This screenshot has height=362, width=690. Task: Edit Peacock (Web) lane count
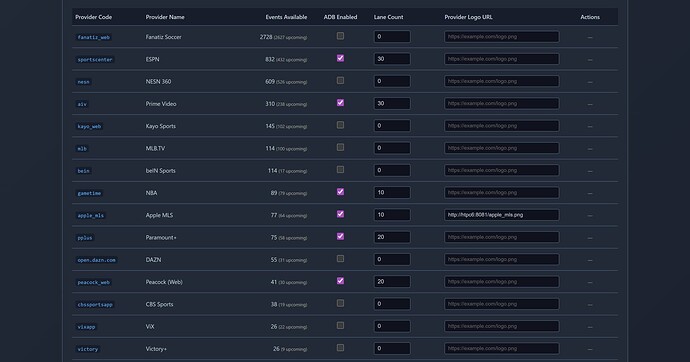pos(392,282)
